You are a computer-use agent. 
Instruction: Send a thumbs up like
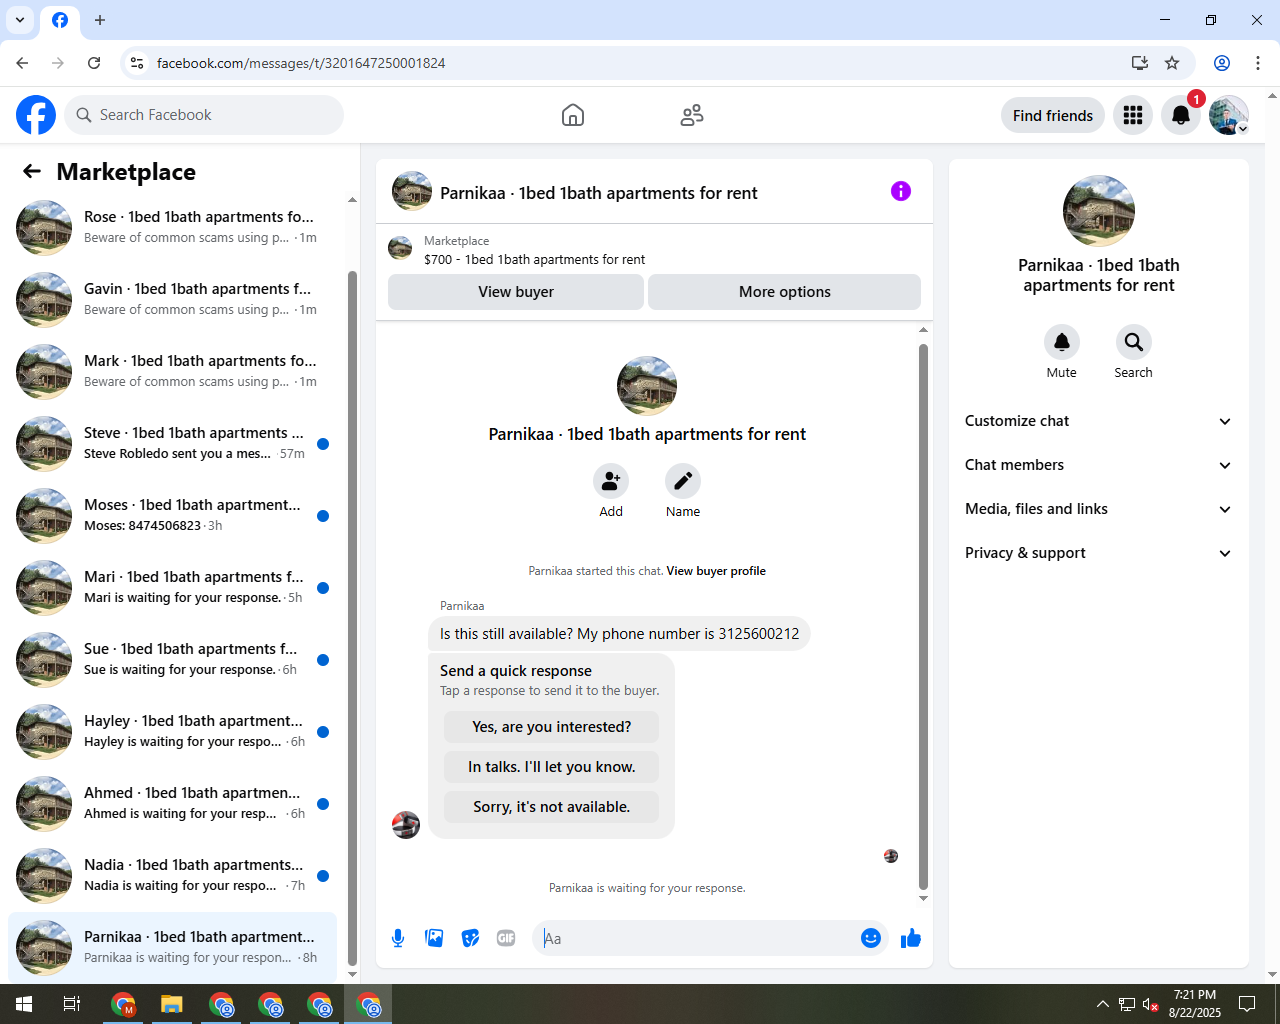click(x=911, y=938)
